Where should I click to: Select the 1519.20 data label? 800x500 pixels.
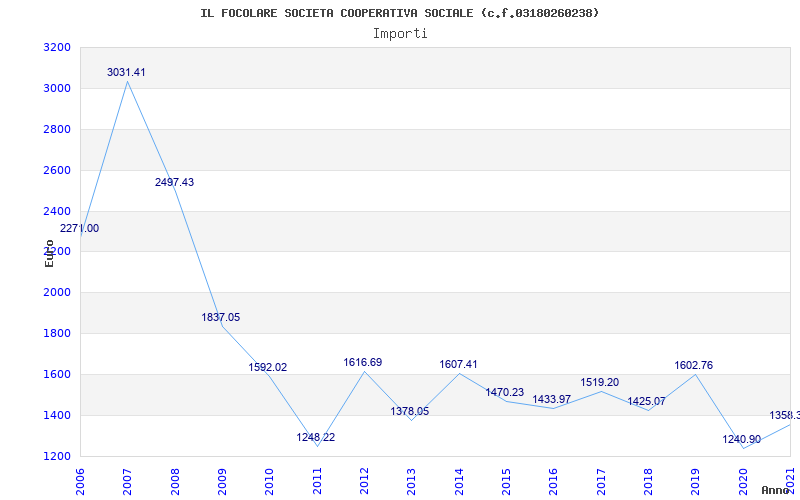(599, 382)
